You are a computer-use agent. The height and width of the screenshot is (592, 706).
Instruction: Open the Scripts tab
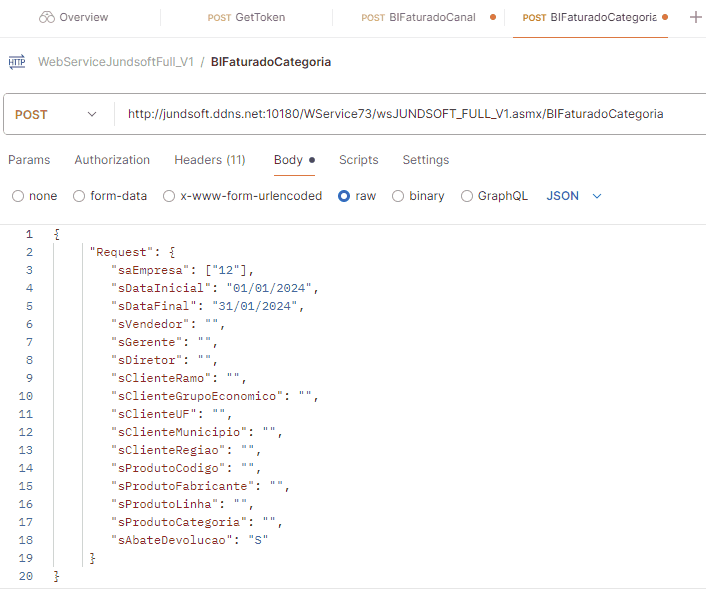tap(358, 160)
